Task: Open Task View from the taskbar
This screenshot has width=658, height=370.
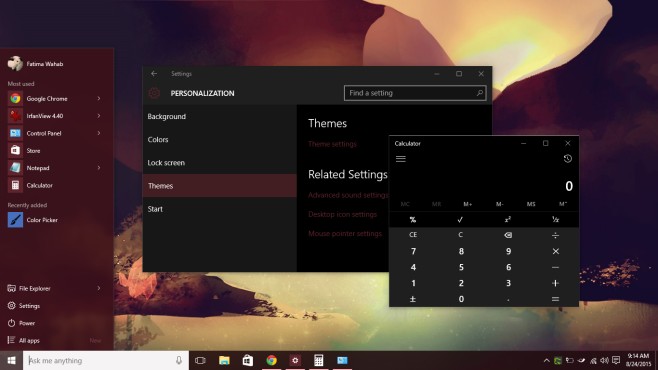Action: coord(201,360)
